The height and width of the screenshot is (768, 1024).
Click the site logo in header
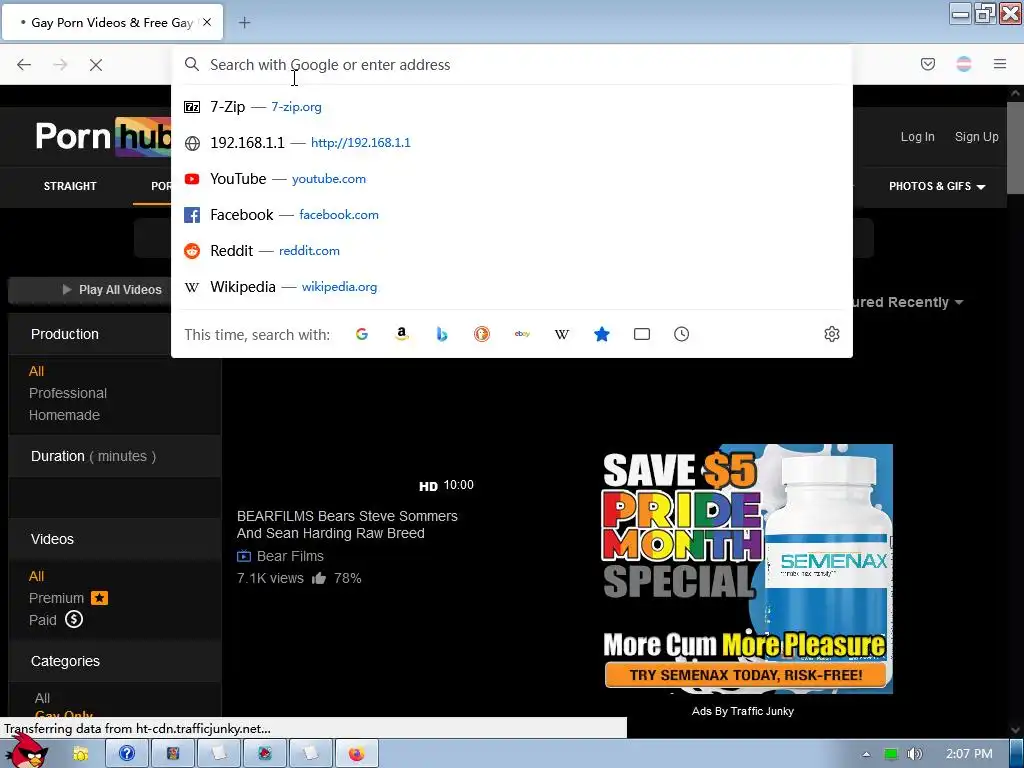point(103,136)
